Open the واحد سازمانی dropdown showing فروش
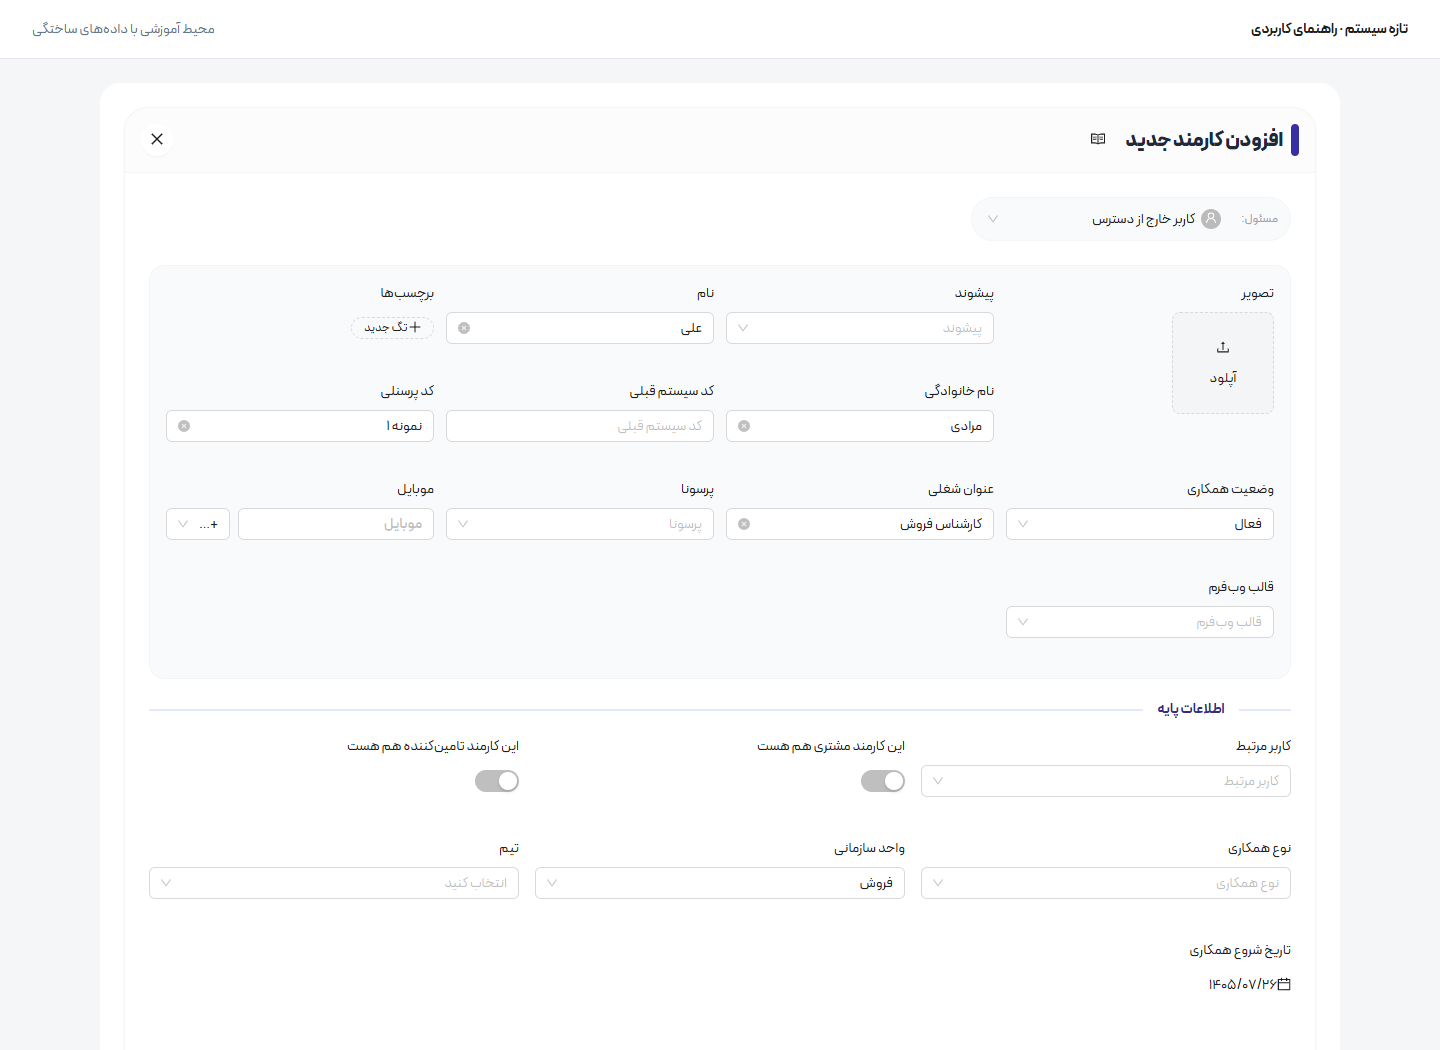Screen dimensions: 1440x1050 pyautogui.click(x=720, y=883)
